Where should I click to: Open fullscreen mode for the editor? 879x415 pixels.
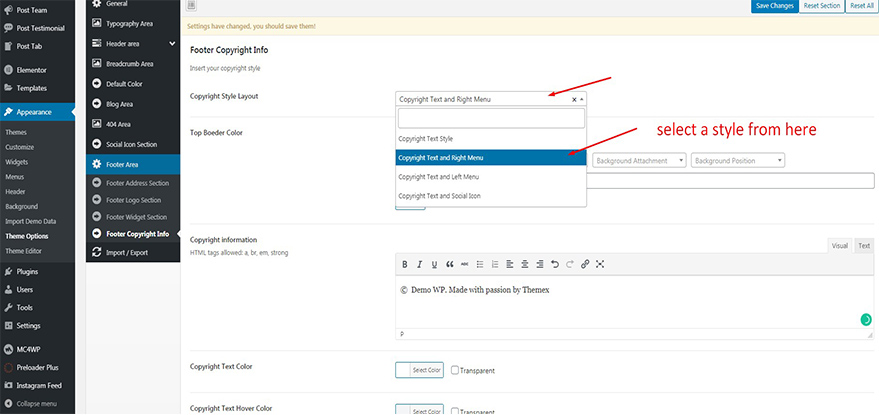pyautogui.click(x=600, y=264)
